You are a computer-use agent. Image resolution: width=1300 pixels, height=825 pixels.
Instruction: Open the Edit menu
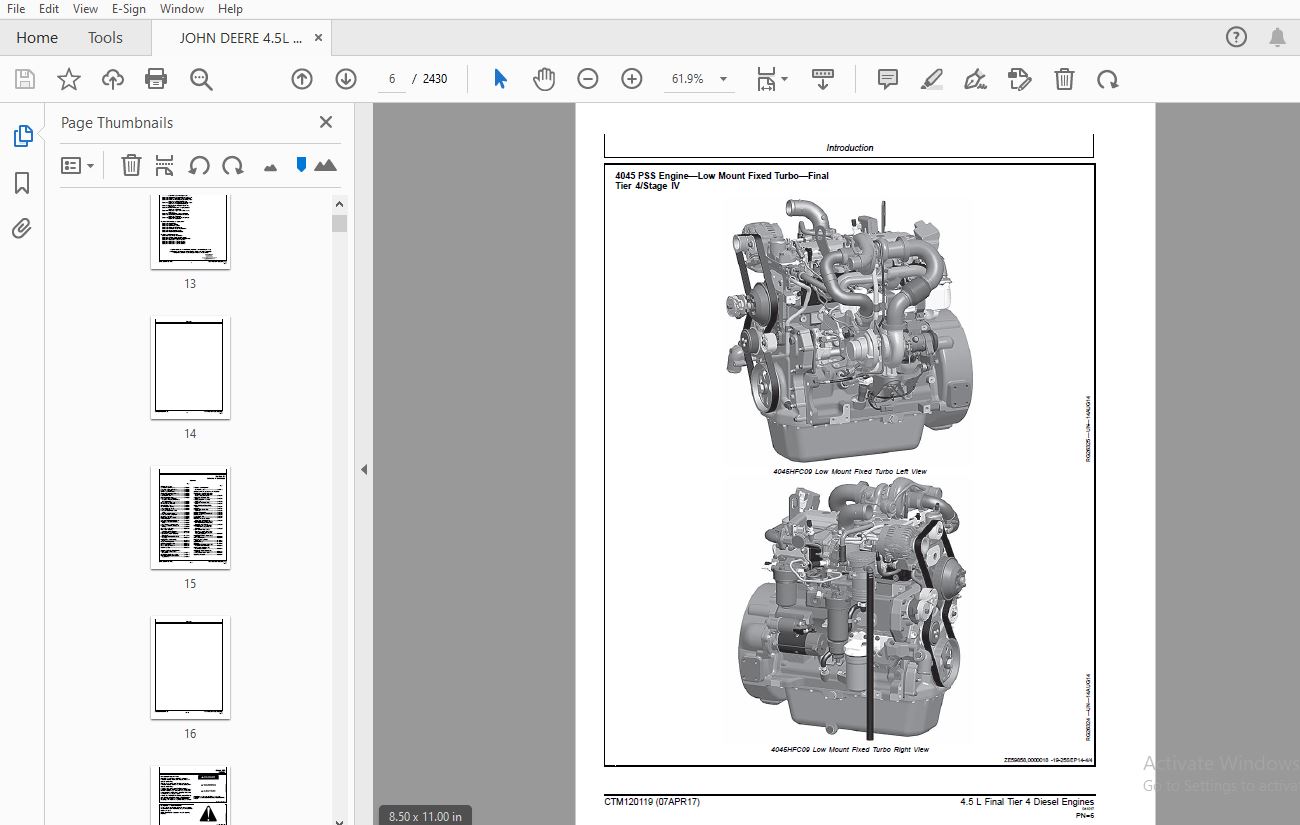[x=49, y=9]
